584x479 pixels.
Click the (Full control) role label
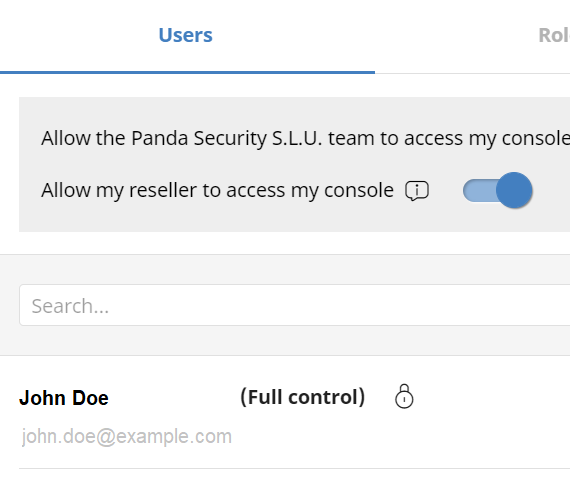coord(302,397)
